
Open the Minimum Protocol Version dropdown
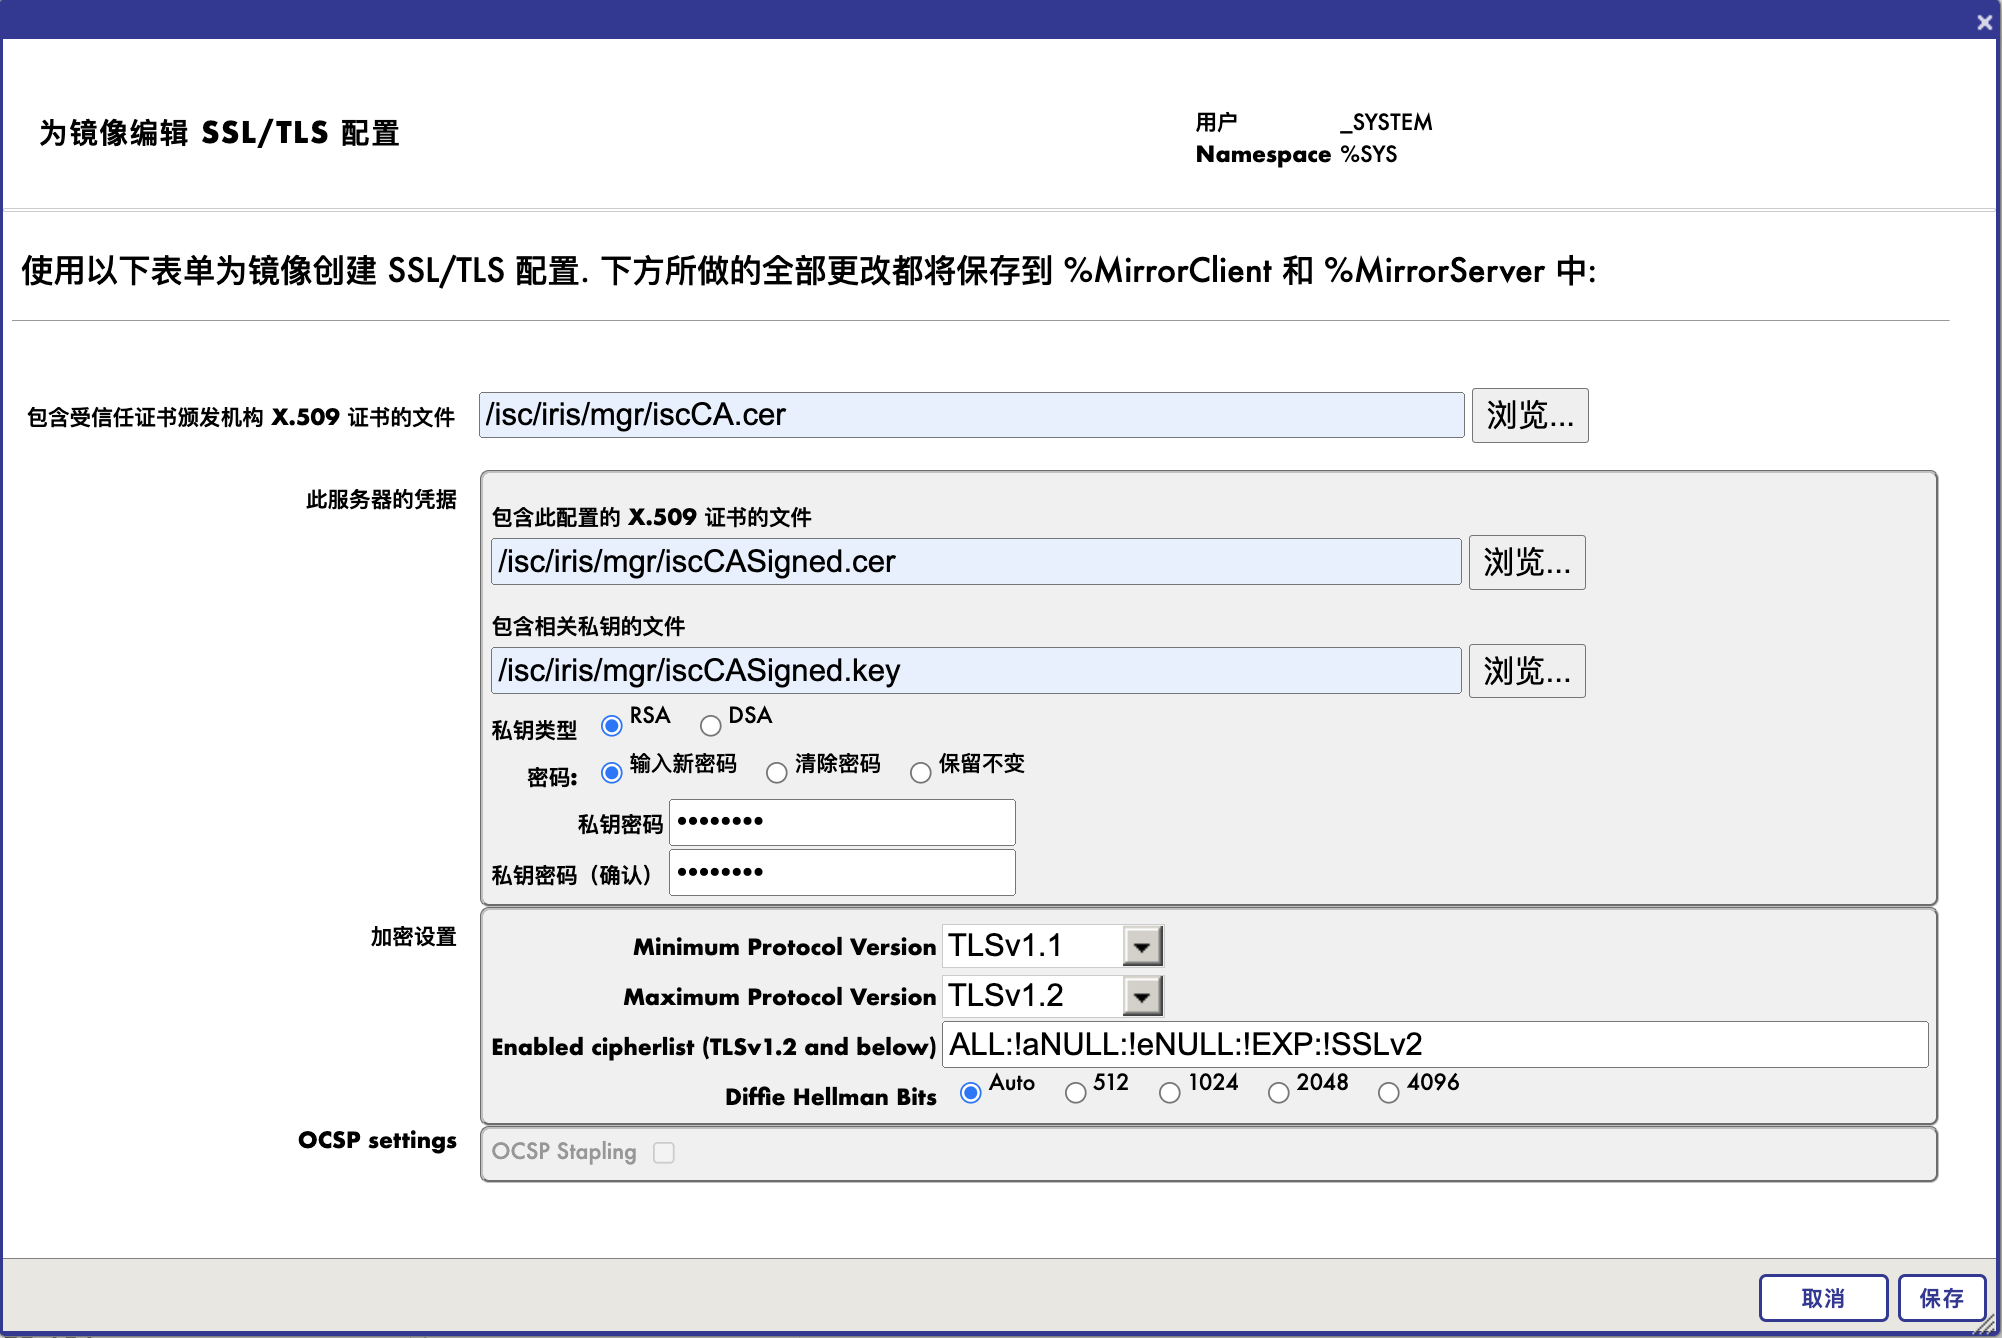pos(1142,946)
